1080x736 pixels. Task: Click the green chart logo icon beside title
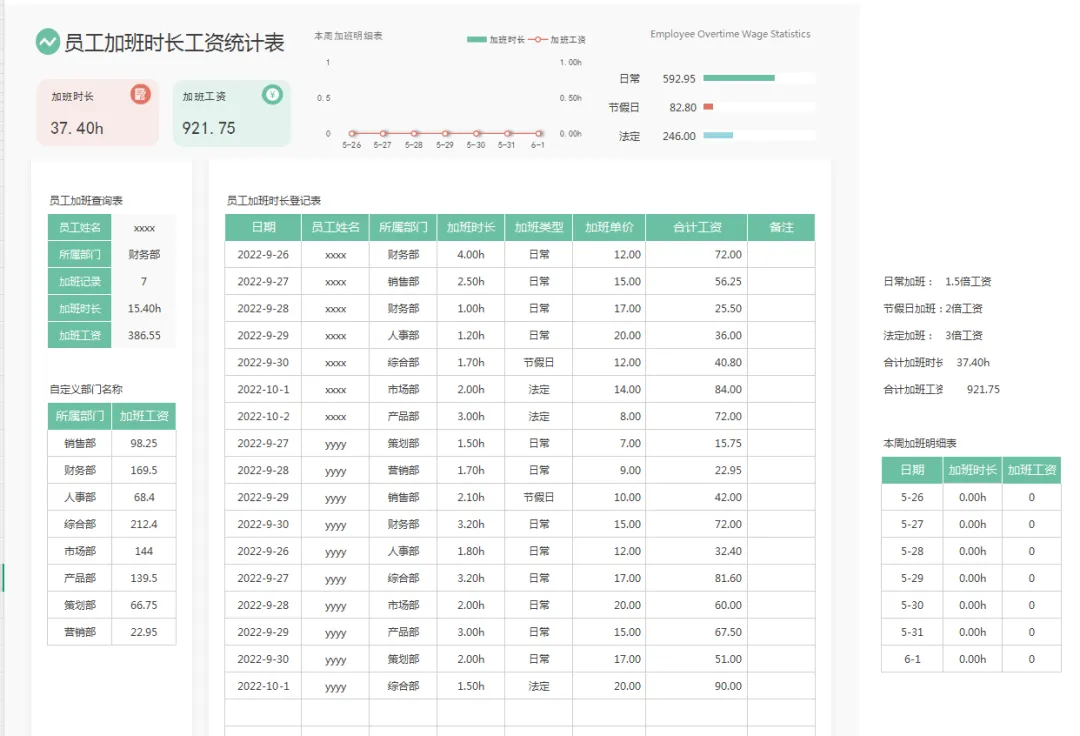(x=48, y=42)
